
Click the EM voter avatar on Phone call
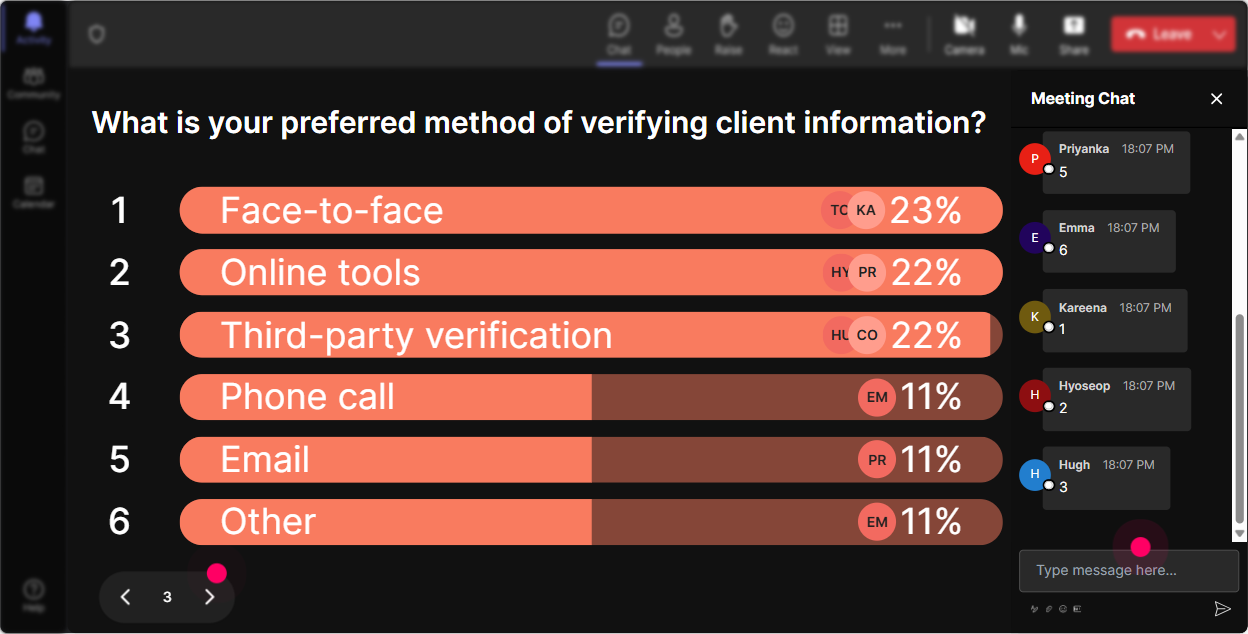(x=877, y=397)
